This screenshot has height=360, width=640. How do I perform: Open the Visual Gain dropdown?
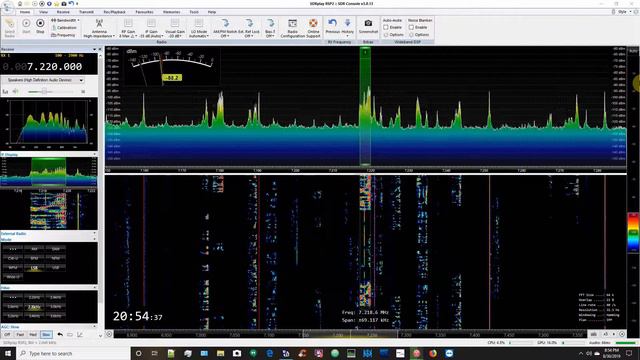pyautogui.click(x=175, y=28)
